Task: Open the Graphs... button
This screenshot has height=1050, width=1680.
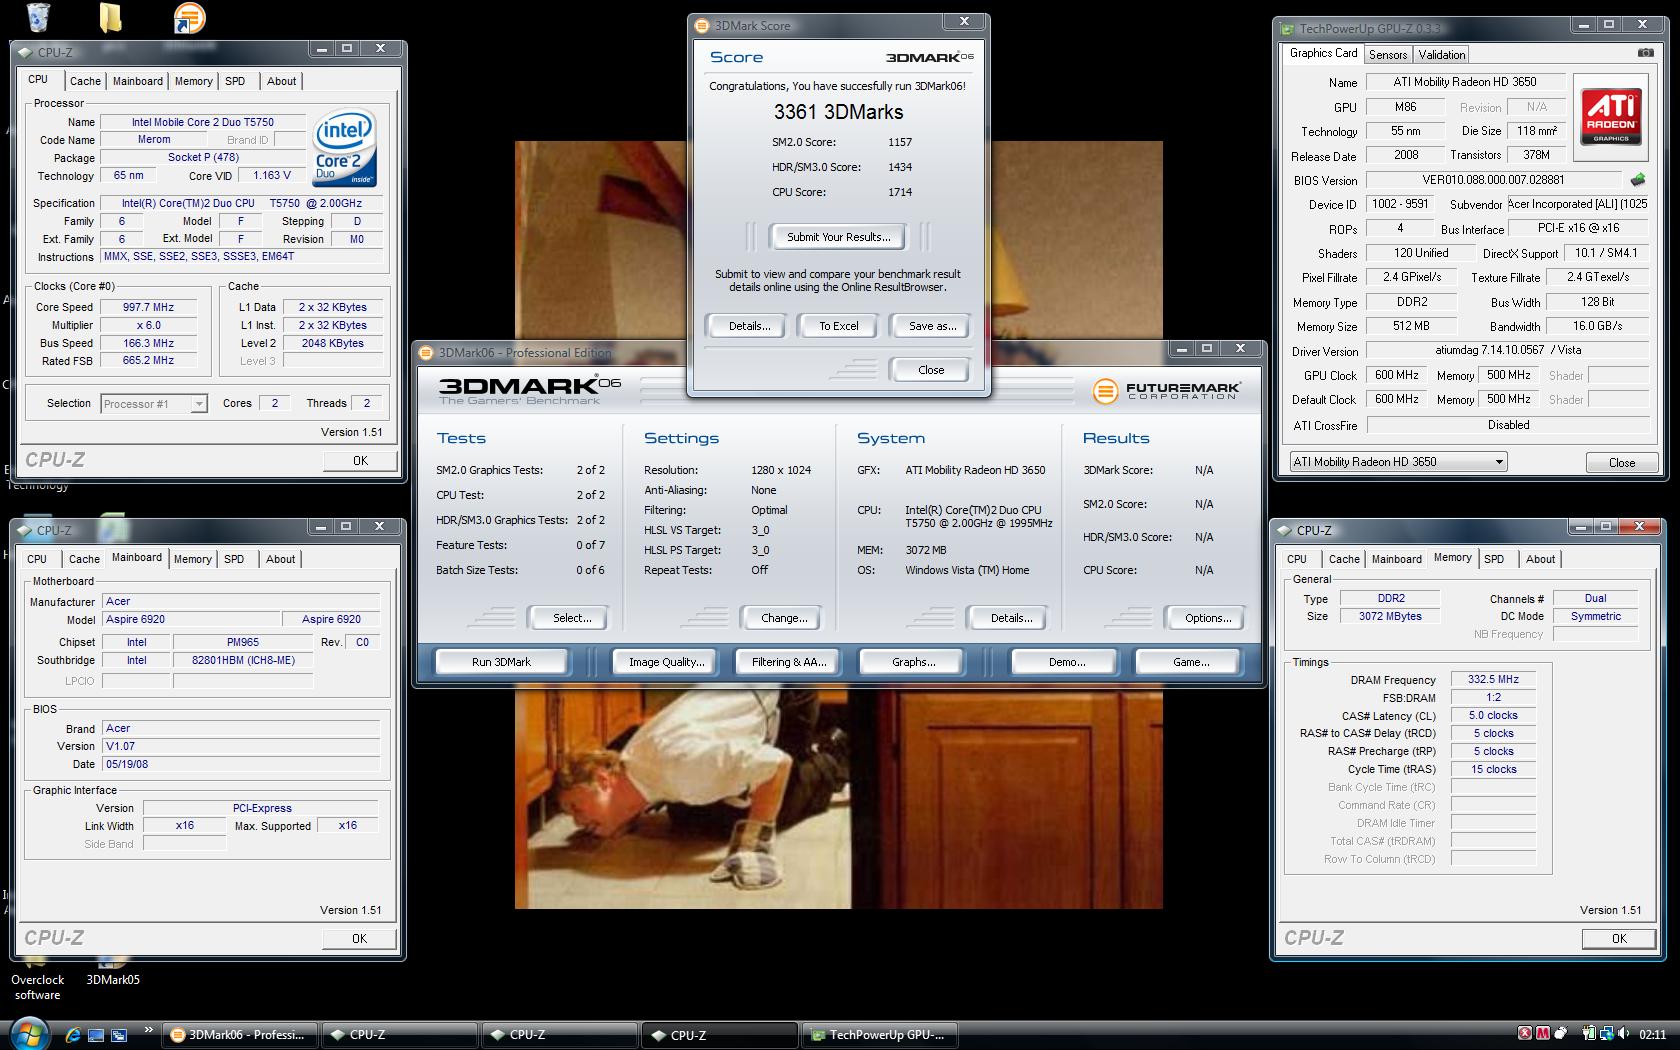Action: click(x=913, y=662)
